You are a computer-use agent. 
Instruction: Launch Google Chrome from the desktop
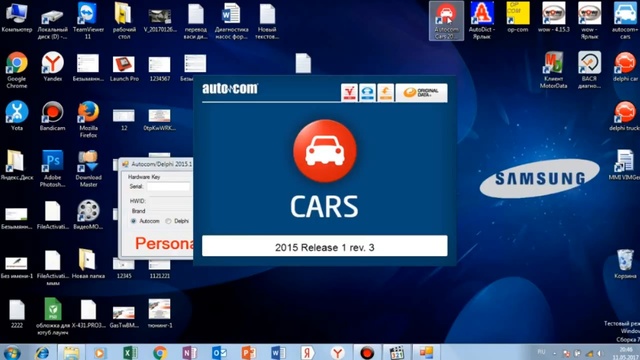click(17, 69)
